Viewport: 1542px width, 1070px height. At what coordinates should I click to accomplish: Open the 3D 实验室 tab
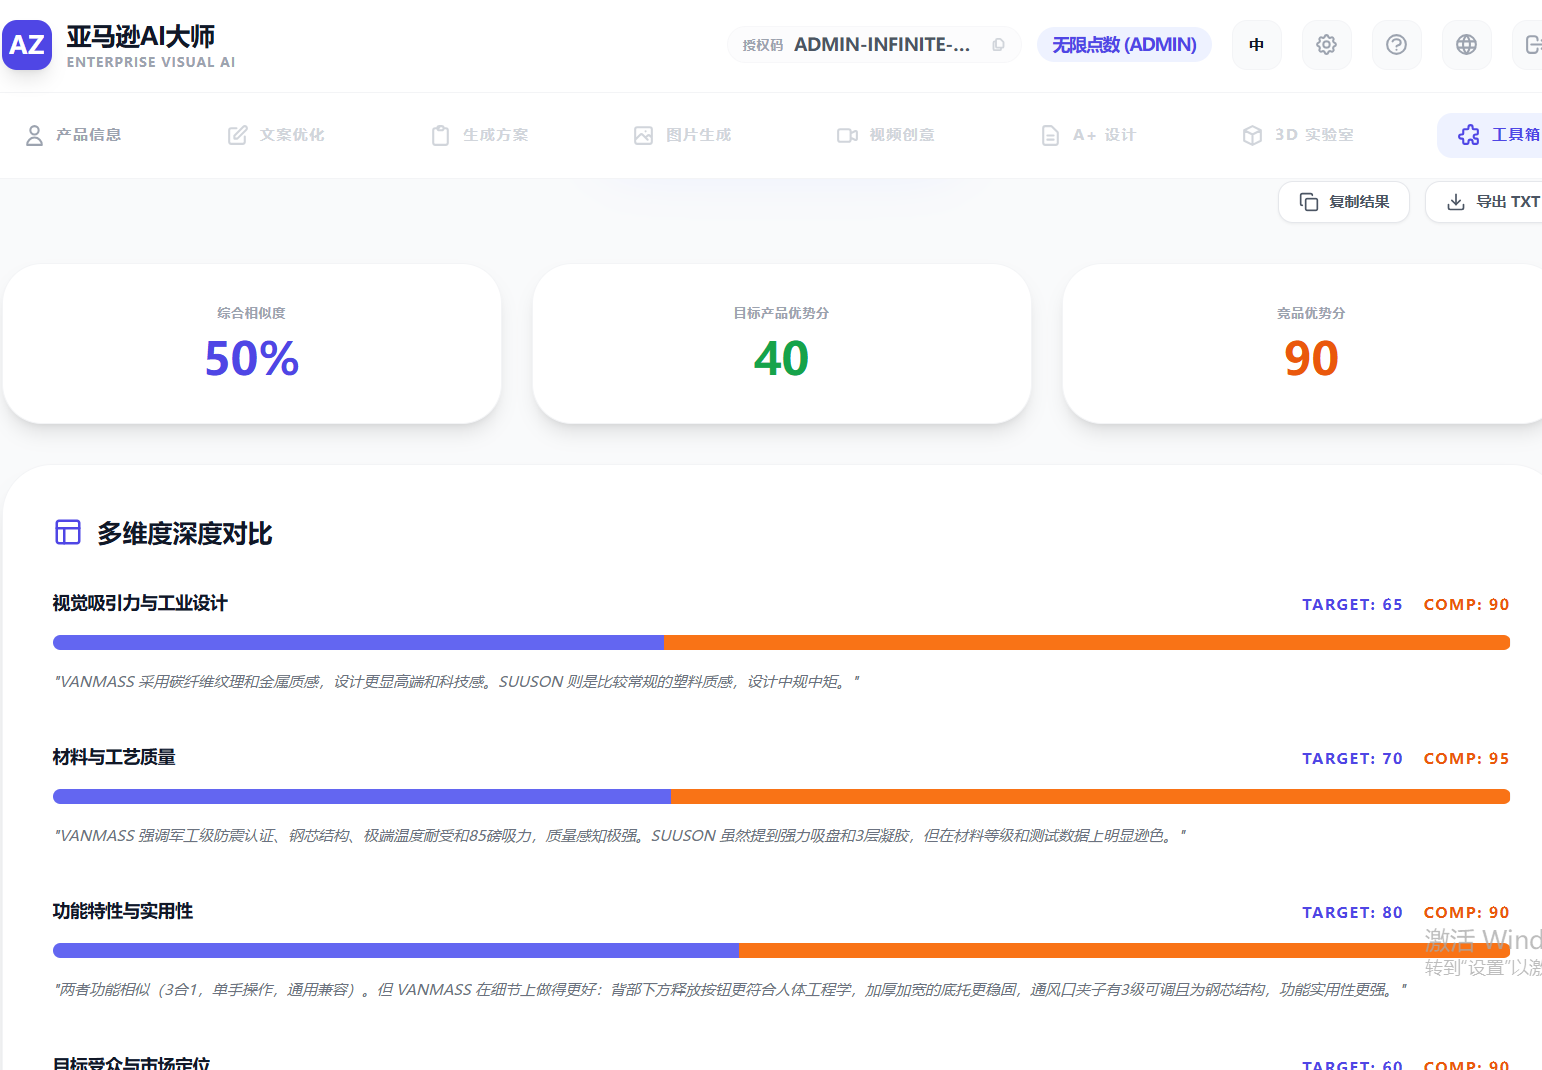pos(1298,135)
